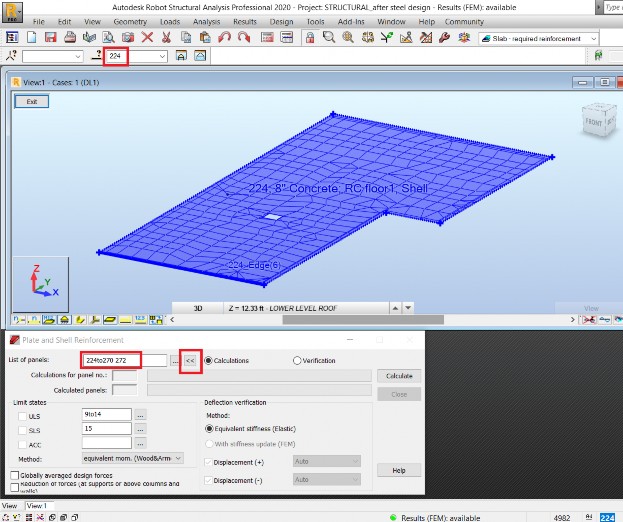Viewport: 623px width, 522px height.
Task: Enable the ULS limit state checkbox
Action: 23,416
